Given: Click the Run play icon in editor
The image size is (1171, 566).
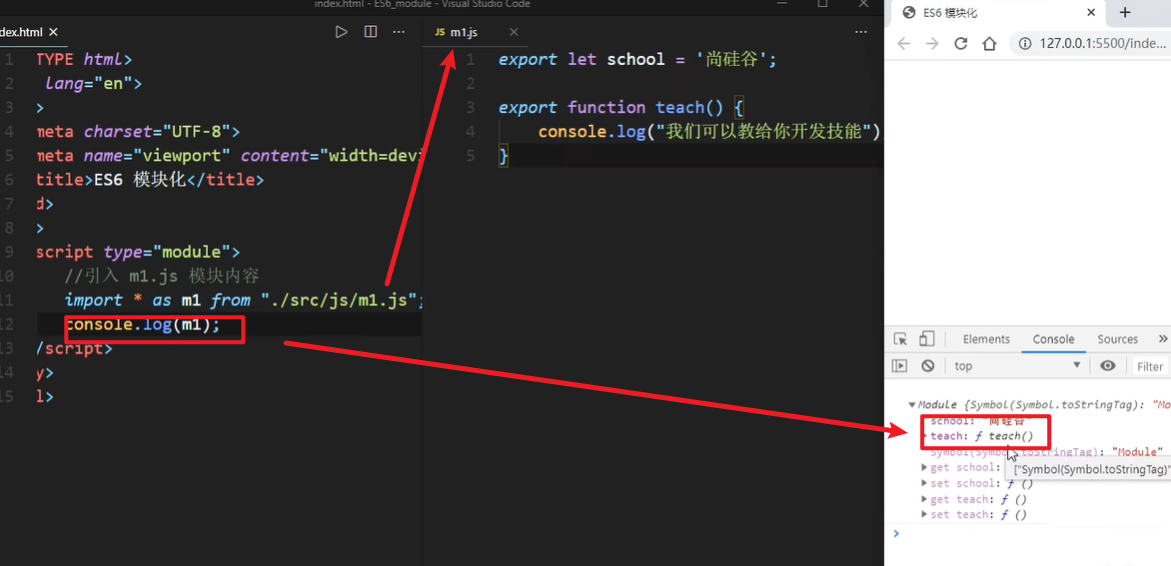Looking at the screenshot, I should [x=341, y=32].
